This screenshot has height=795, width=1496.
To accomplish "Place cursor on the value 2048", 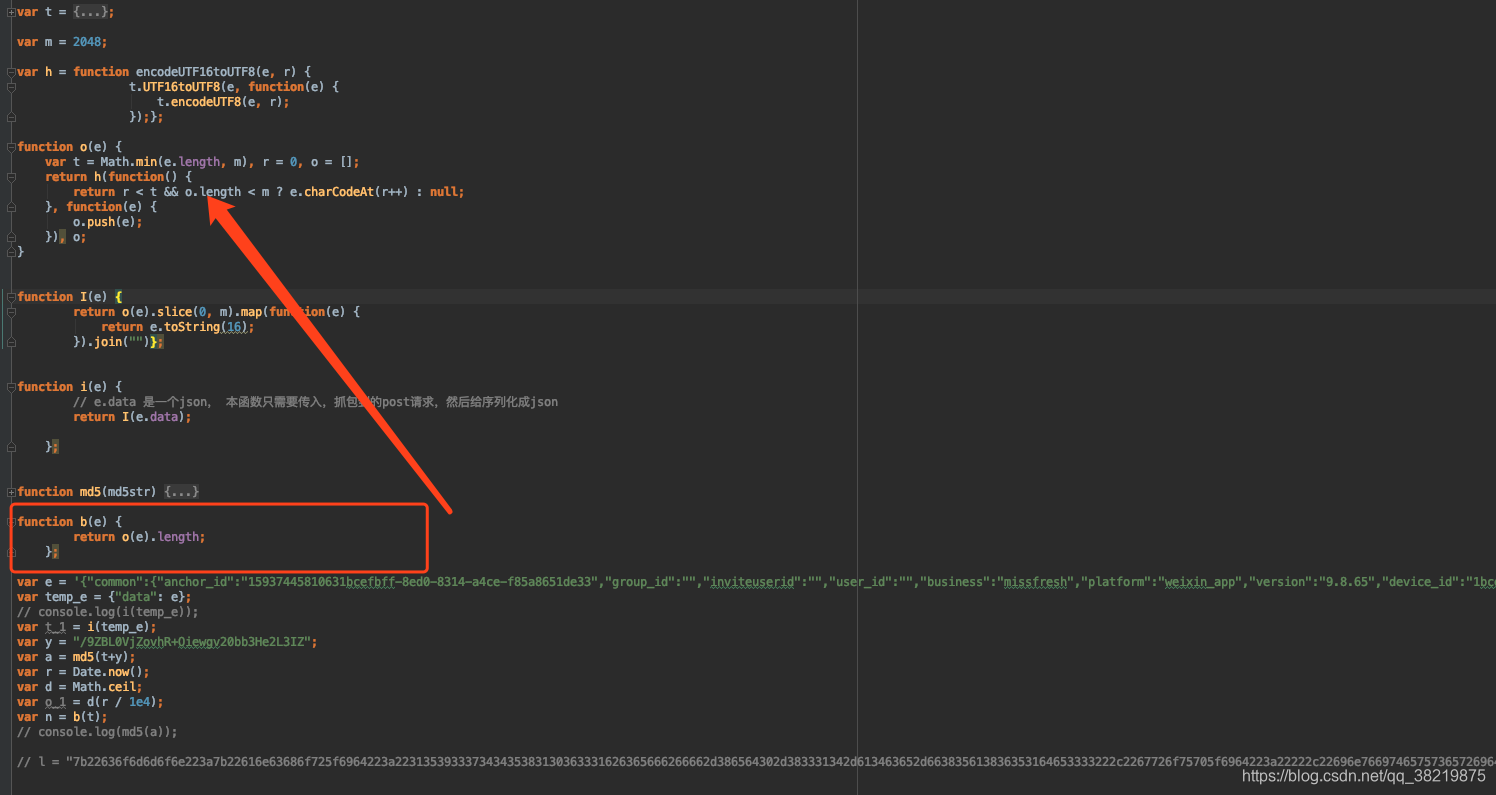I will [x=86, y=42].
